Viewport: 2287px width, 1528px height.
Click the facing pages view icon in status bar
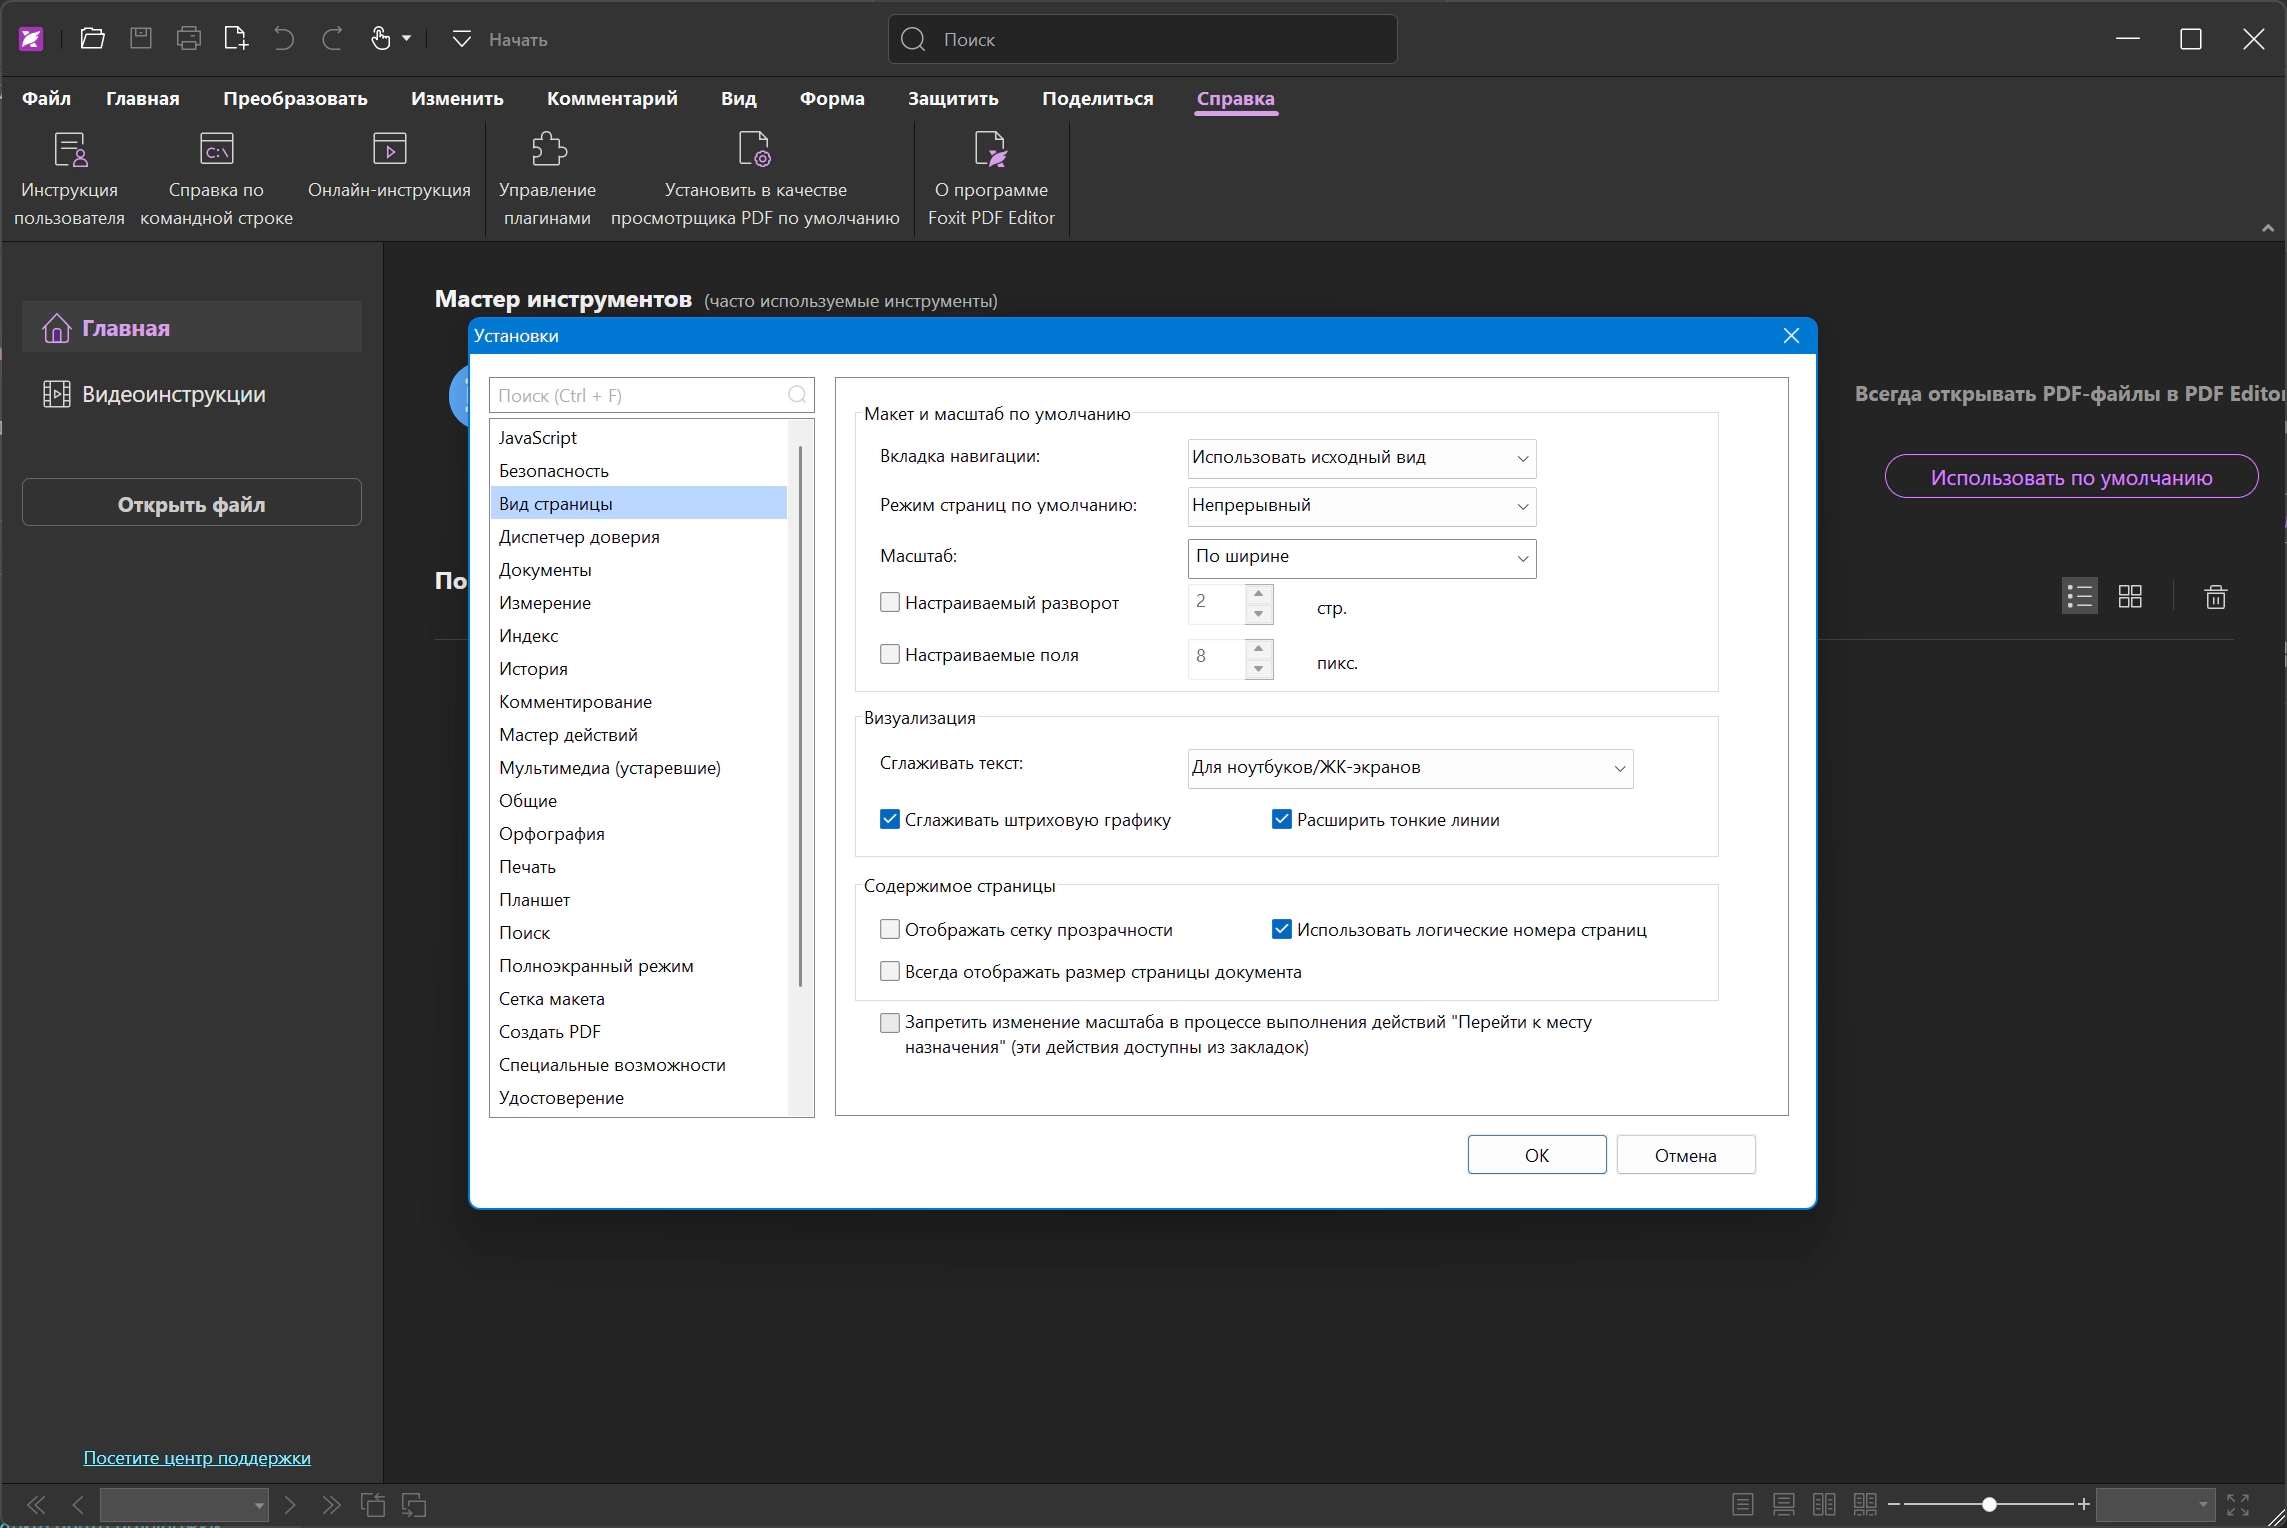tap(1824, 1504)
